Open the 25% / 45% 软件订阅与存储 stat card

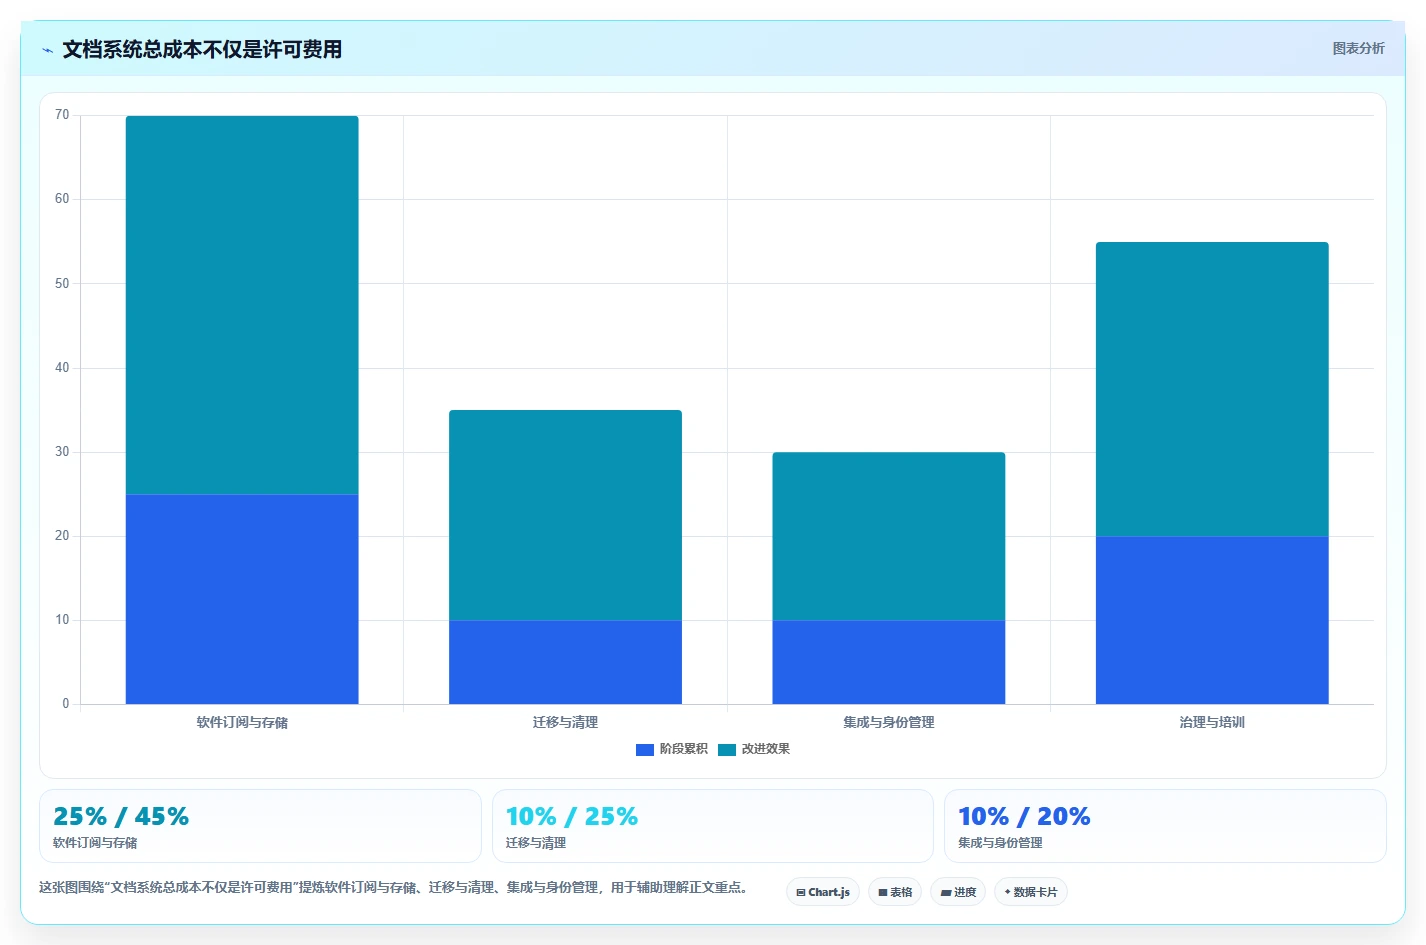260,826
